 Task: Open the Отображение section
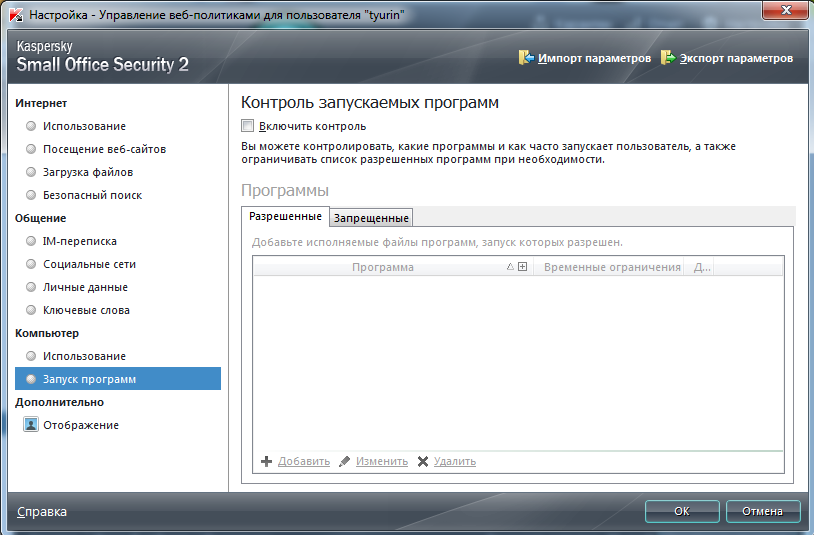click(81, 425)
